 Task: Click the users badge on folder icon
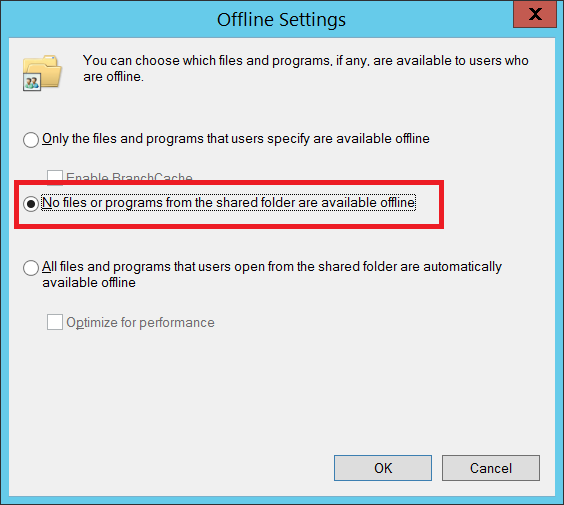(32, 83)
